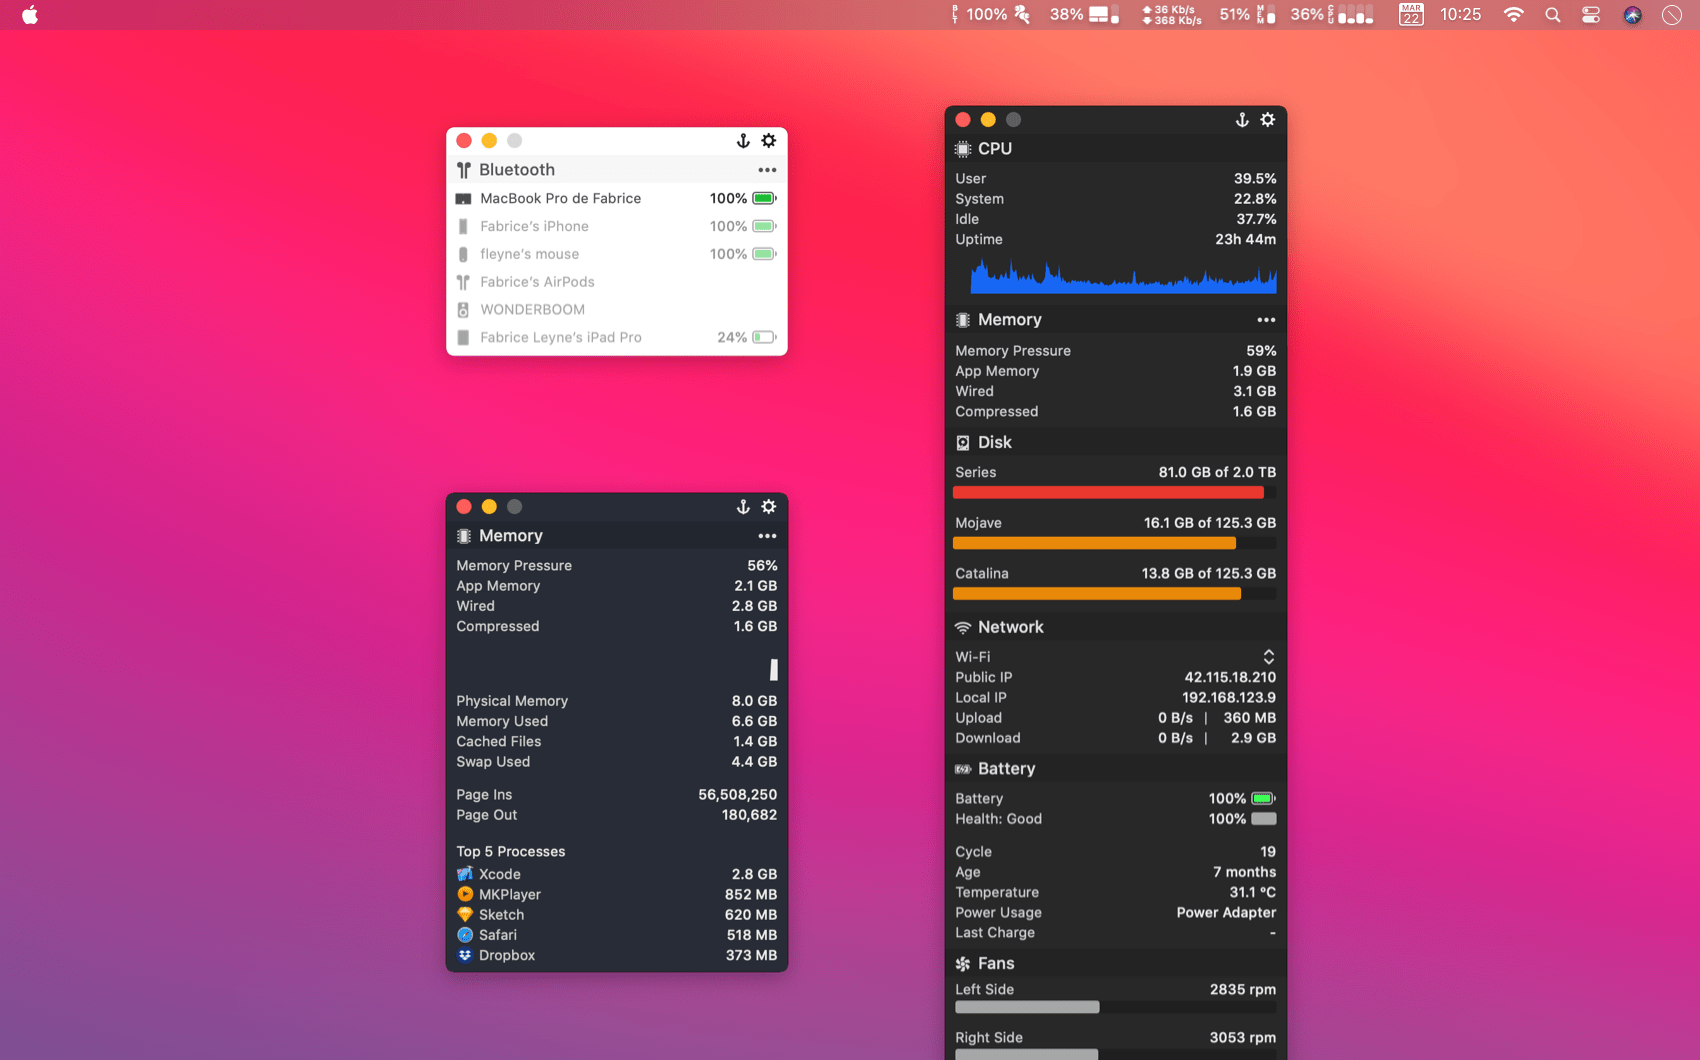Click the Battery section icon
This screenshot has height=1060, width=1700.
(x=964, y=769)
